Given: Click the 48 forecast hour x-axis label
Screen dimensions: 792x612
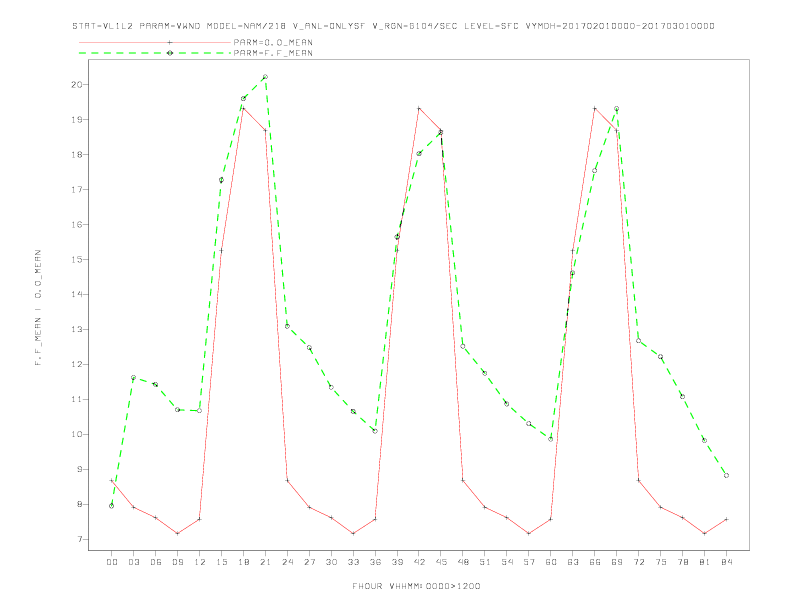Looking at the screenshot, I should click(463, 562).
